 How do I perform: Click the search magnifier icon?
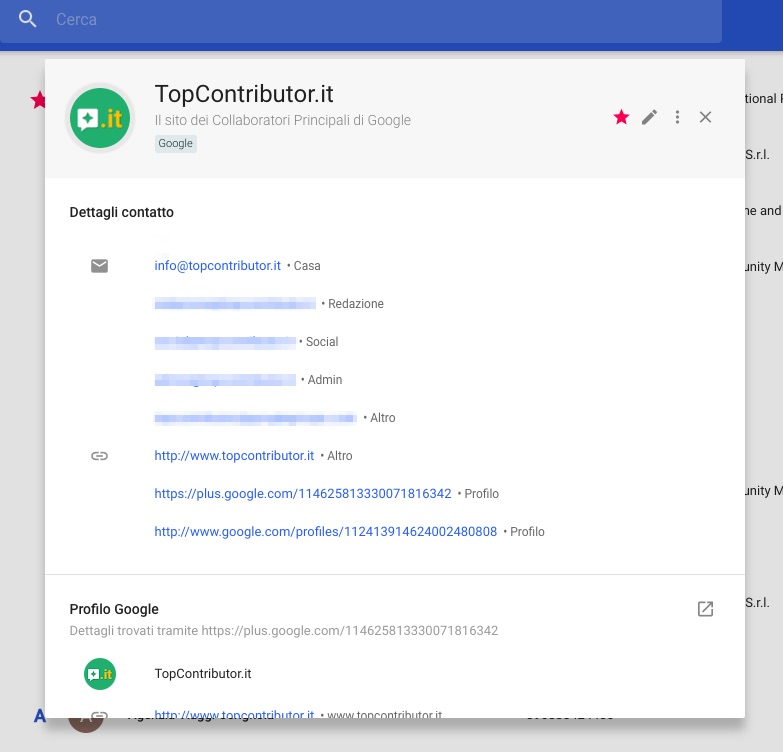(x=27, y=19)
